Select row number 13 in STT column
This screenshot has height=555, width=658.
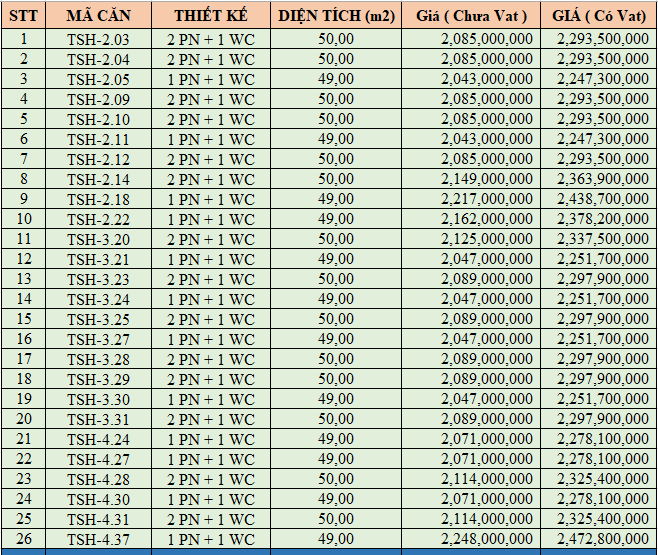(x=24, y=279)
